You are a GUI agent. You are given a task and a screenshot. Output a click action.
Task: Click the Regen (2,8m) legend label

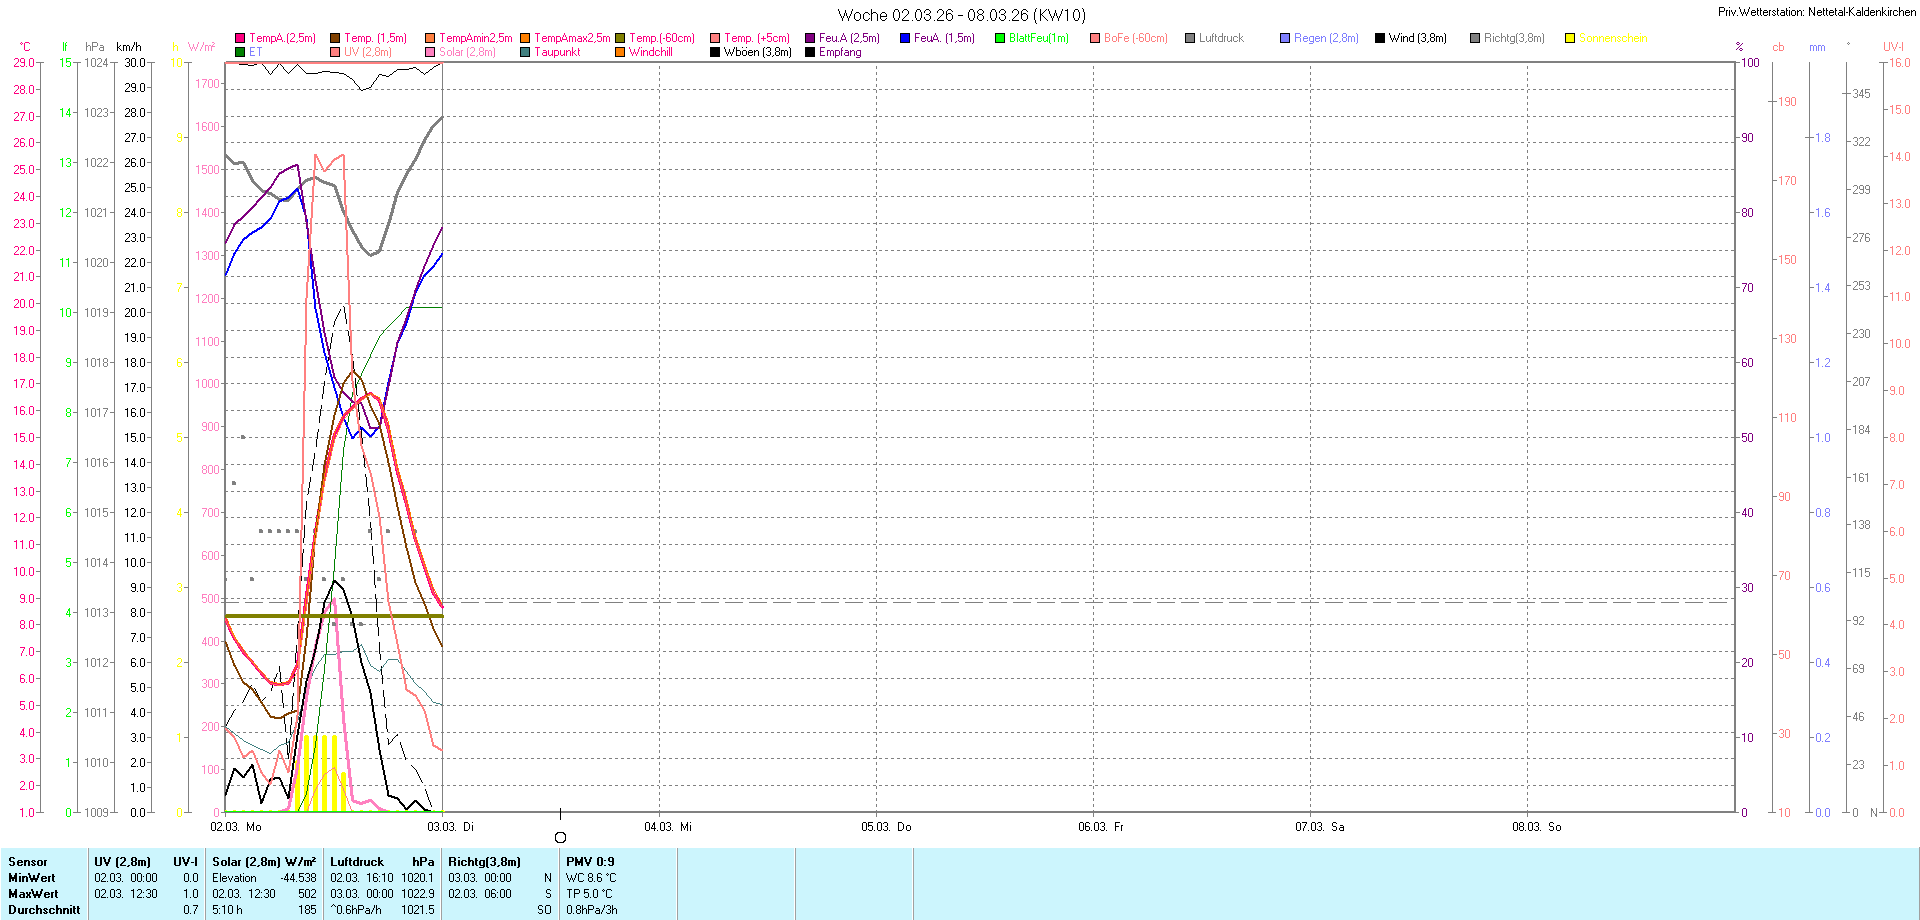pos(1326,38)
